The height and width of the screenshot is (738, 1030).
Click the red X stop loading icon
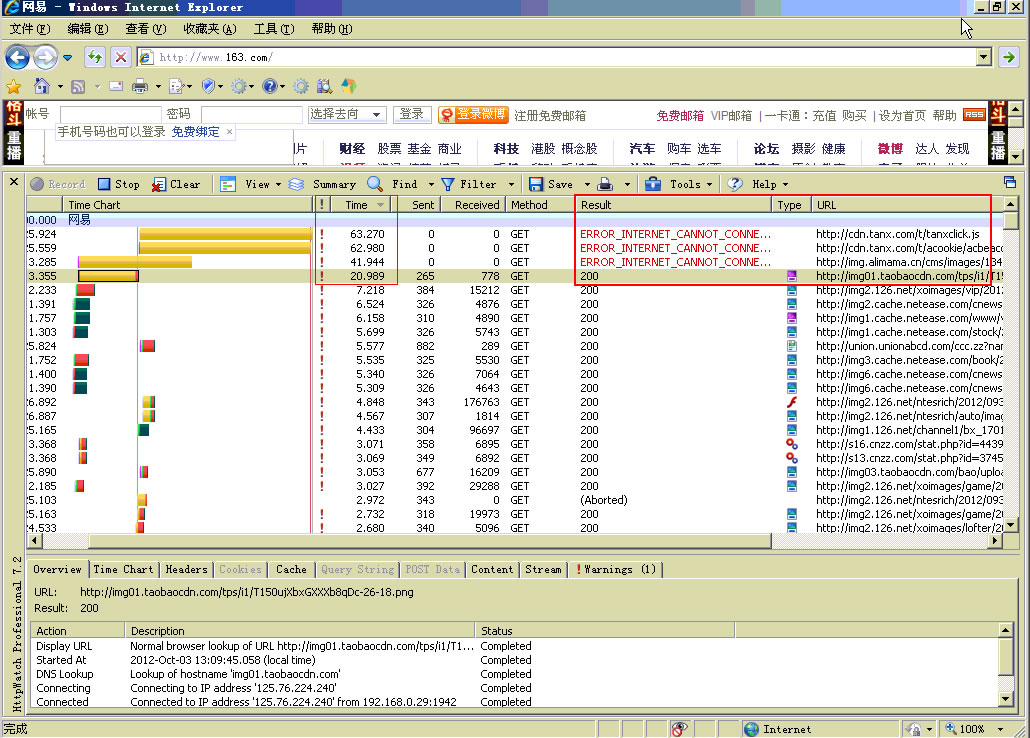click(121, 57)
